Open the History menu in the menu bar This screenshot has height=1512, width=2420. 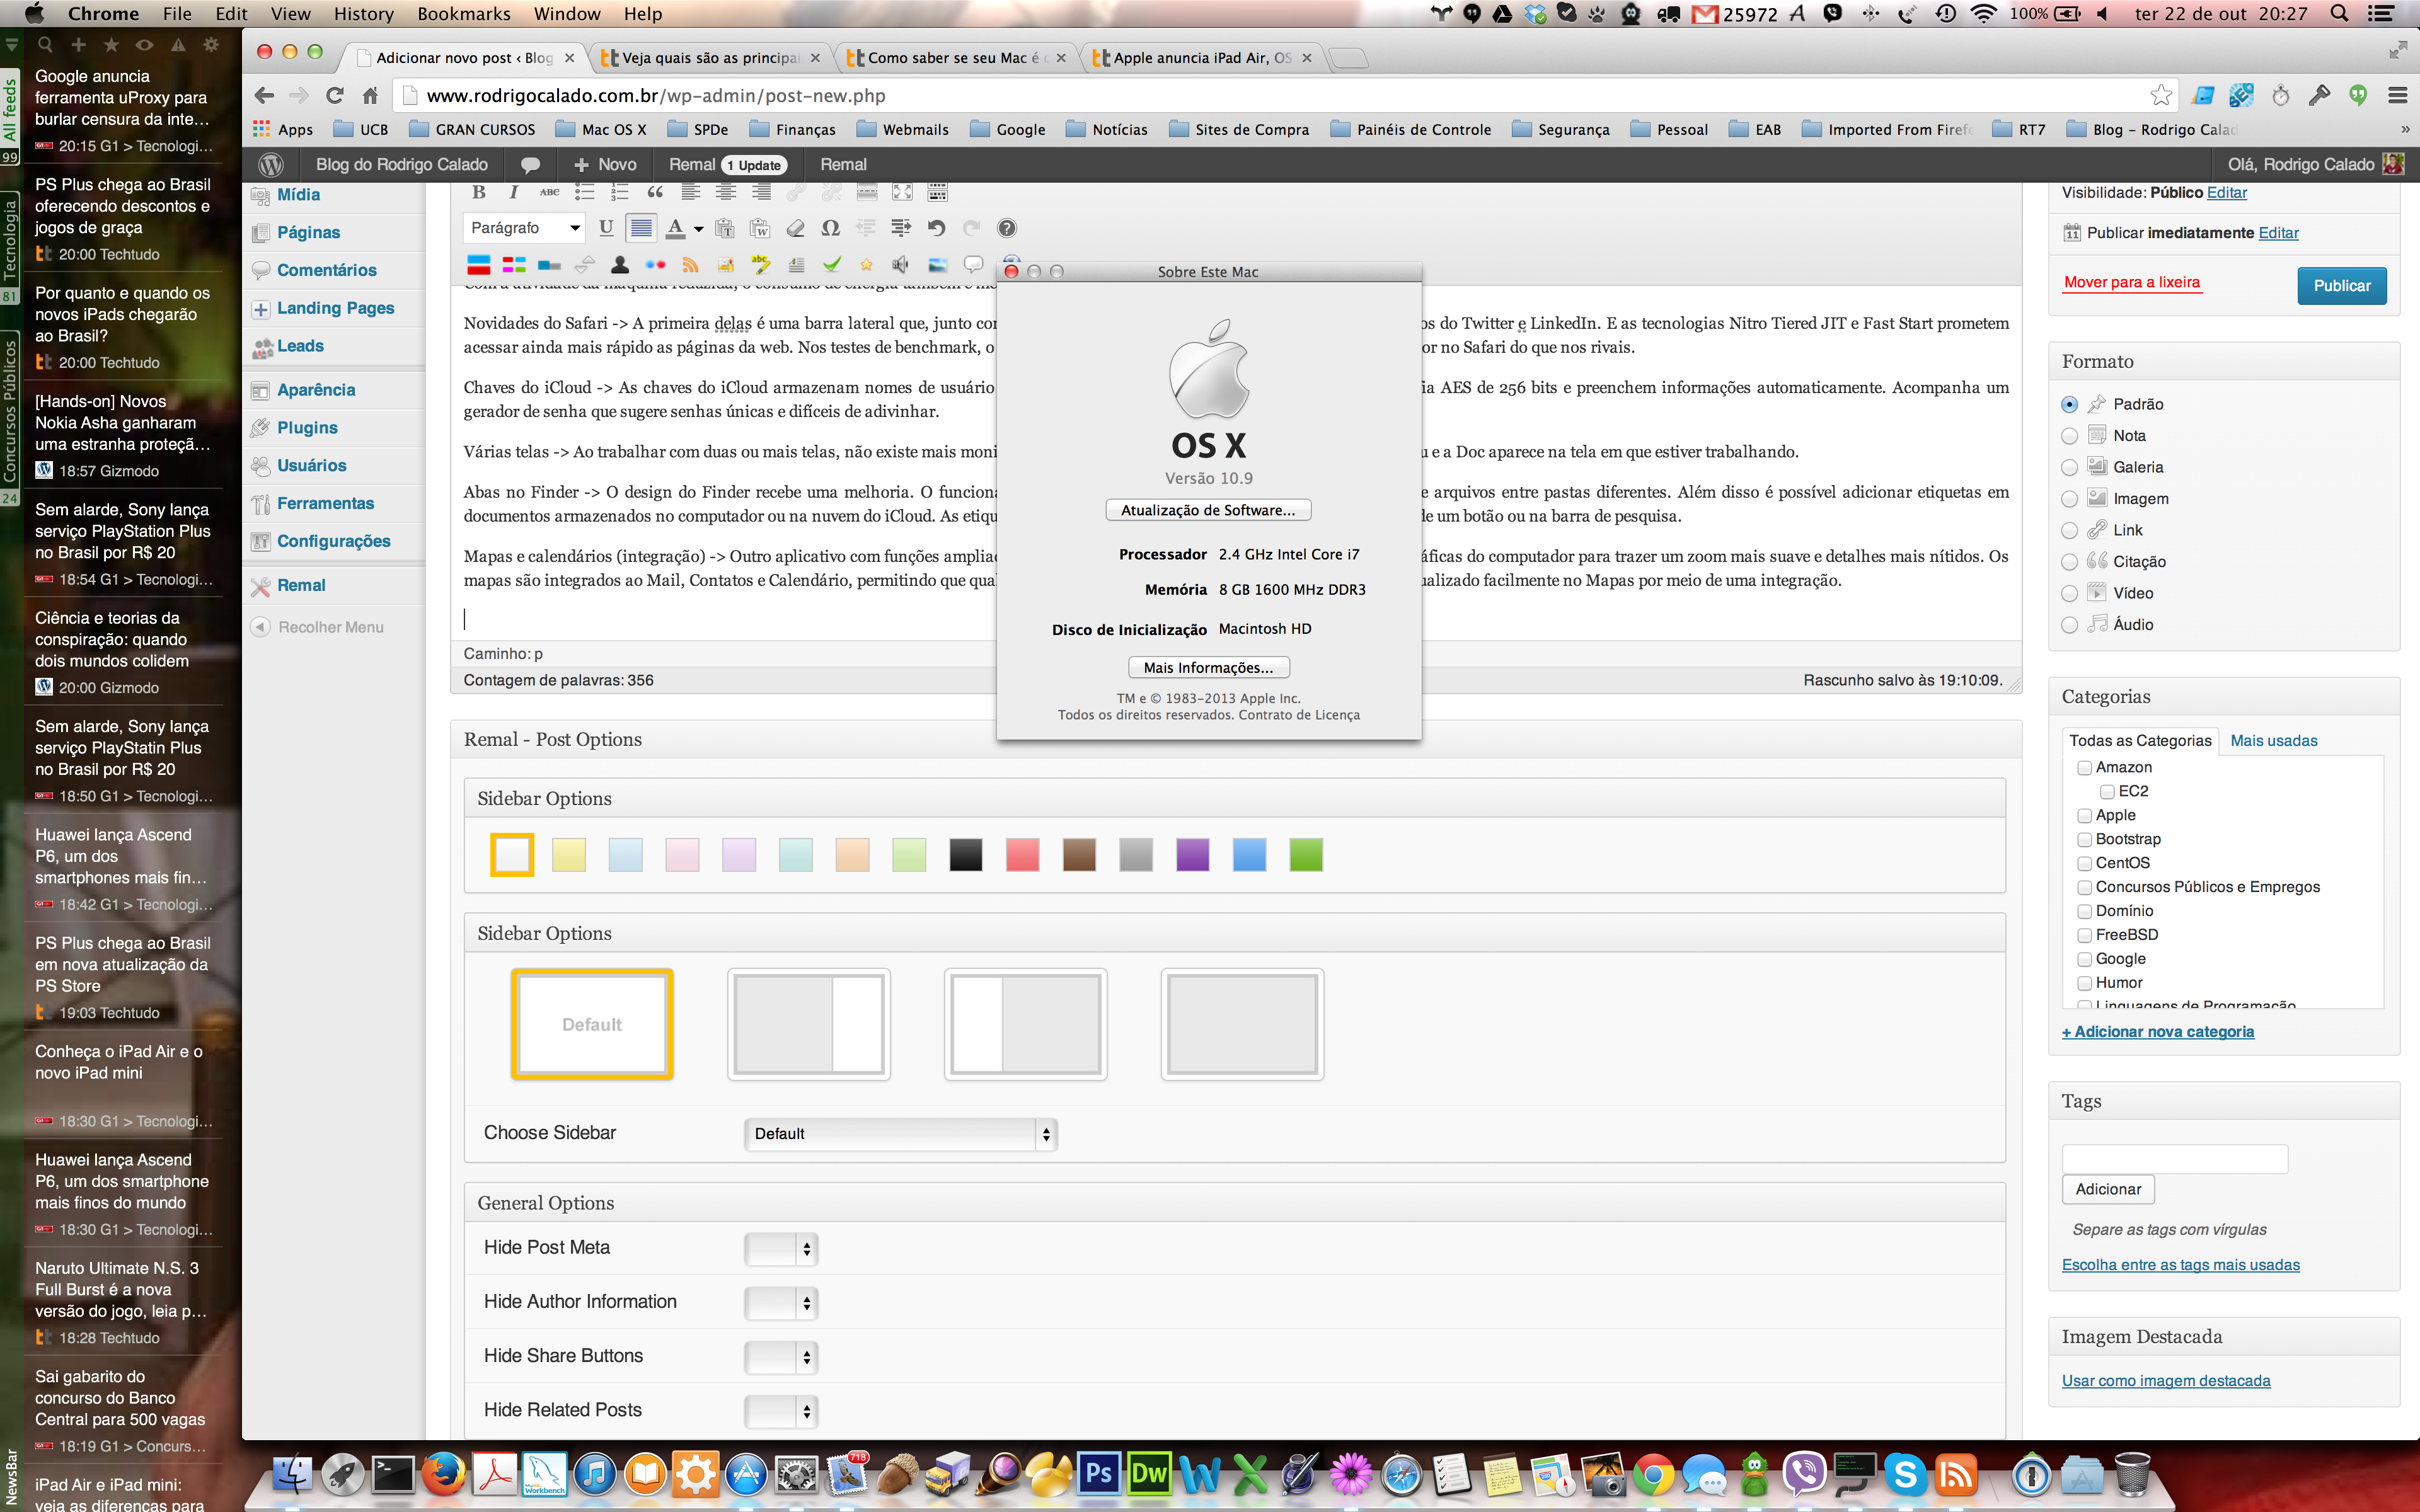tap(363, 14)
